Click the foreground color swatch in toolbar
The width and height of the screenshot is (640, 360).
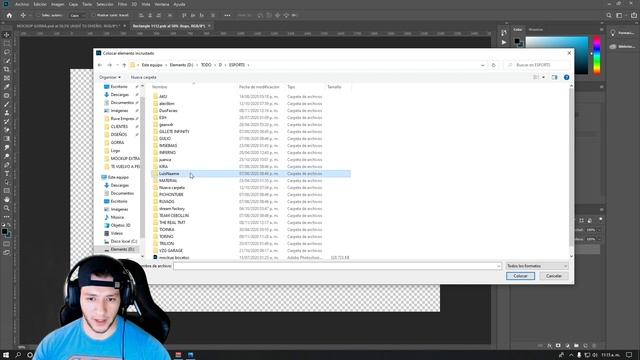[4, 231]
